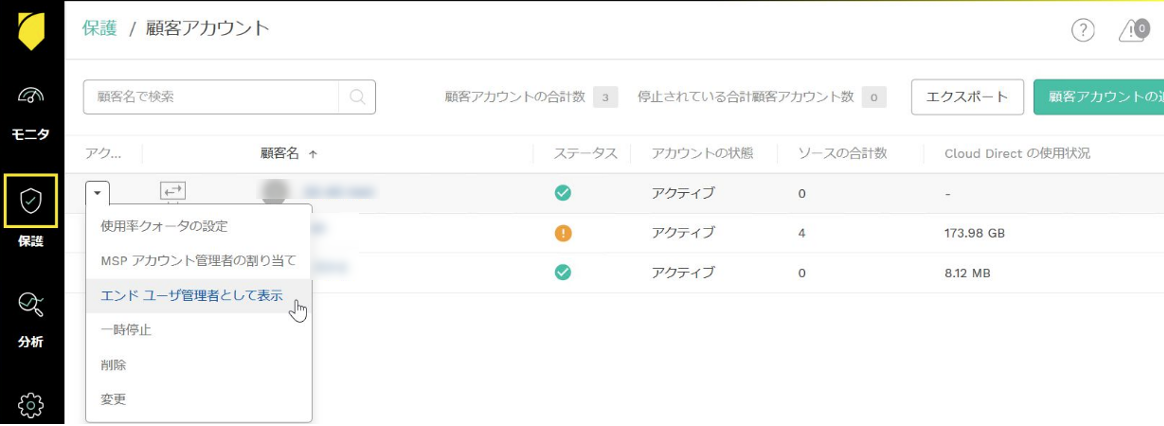Open the モニタ dashboard icon
The image size is (1164, 426).
tap(31, 97)
